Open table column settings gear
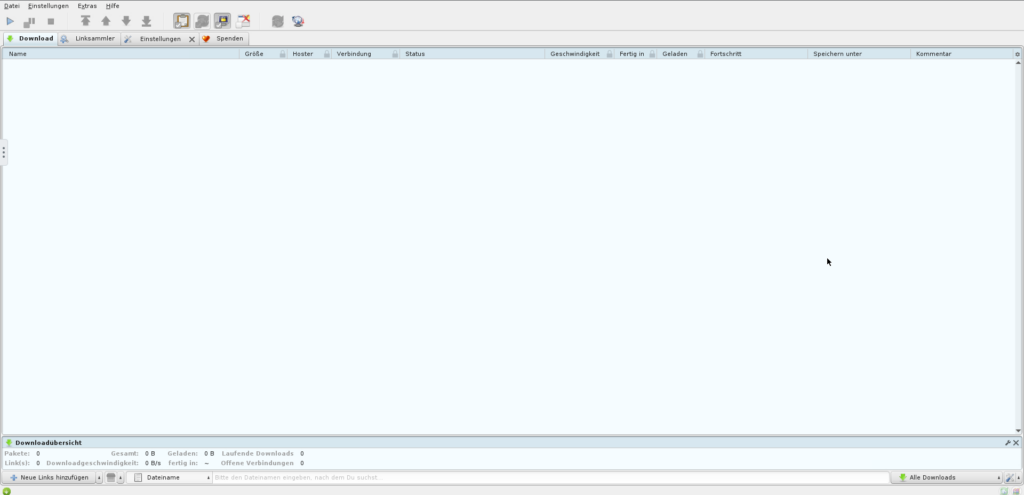 (1017, 54)
